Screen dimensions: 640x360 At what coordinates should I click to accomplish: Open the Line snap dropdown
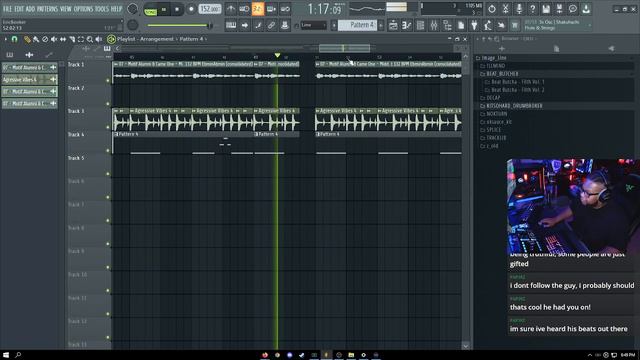tap(313, 25)
